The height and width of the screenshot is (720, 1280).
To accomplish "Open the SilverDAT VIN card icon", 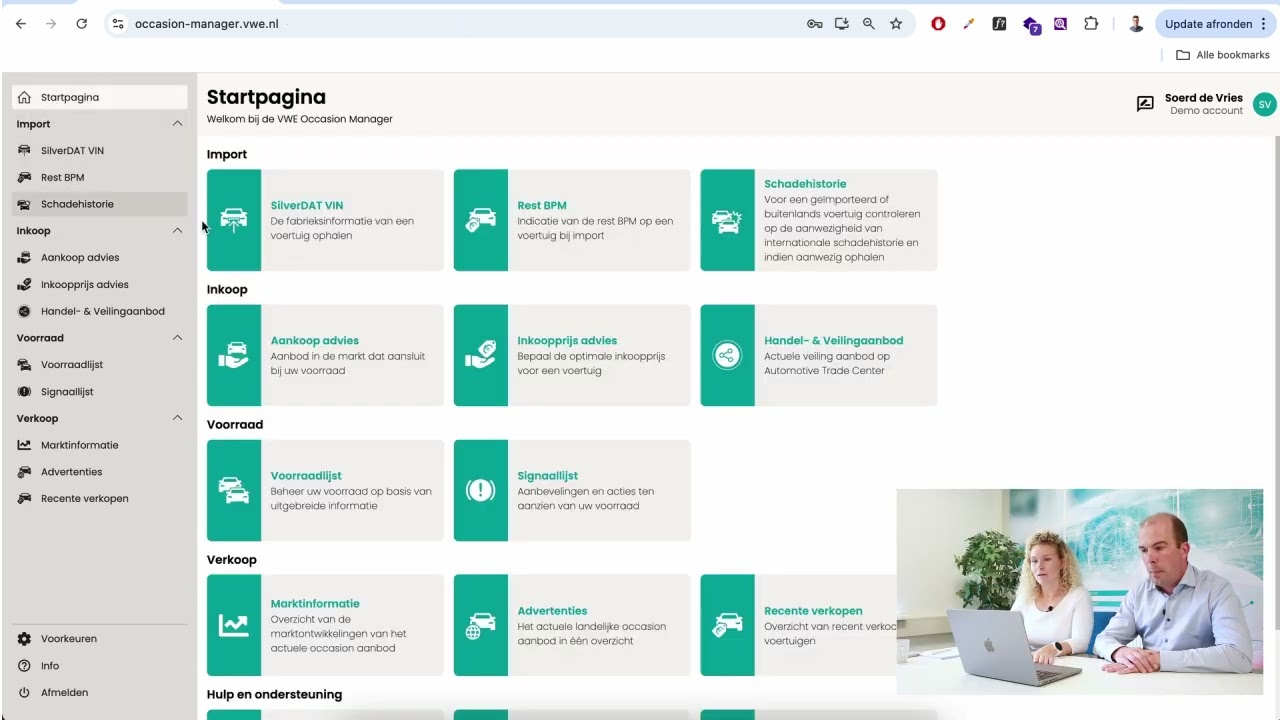I will pos(234,220).
